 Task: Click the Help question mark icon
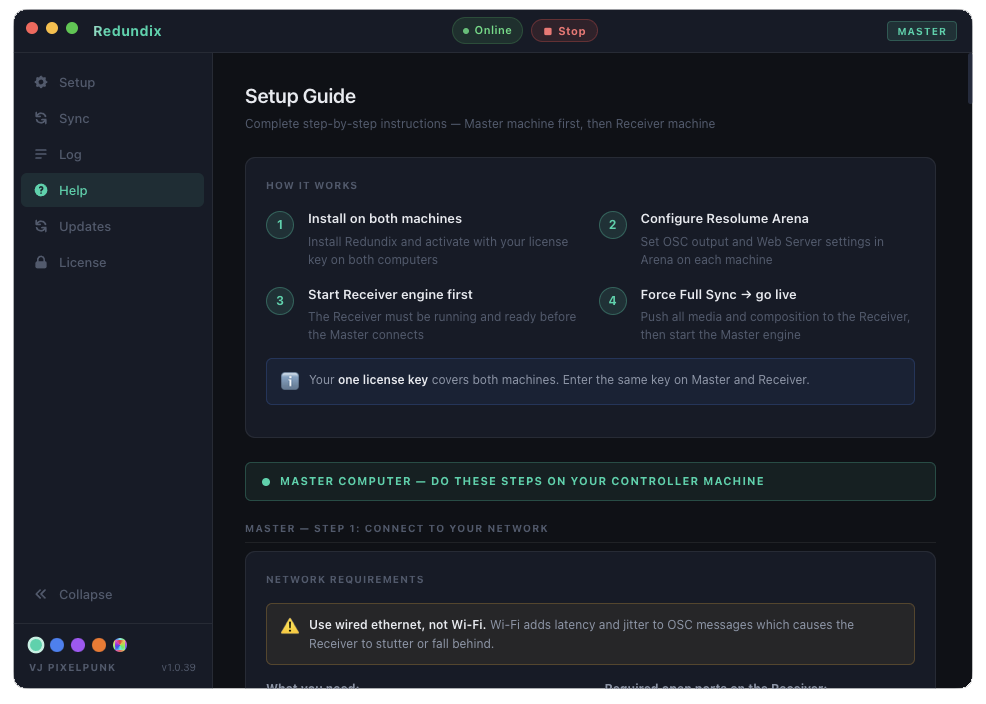(41, 190)
